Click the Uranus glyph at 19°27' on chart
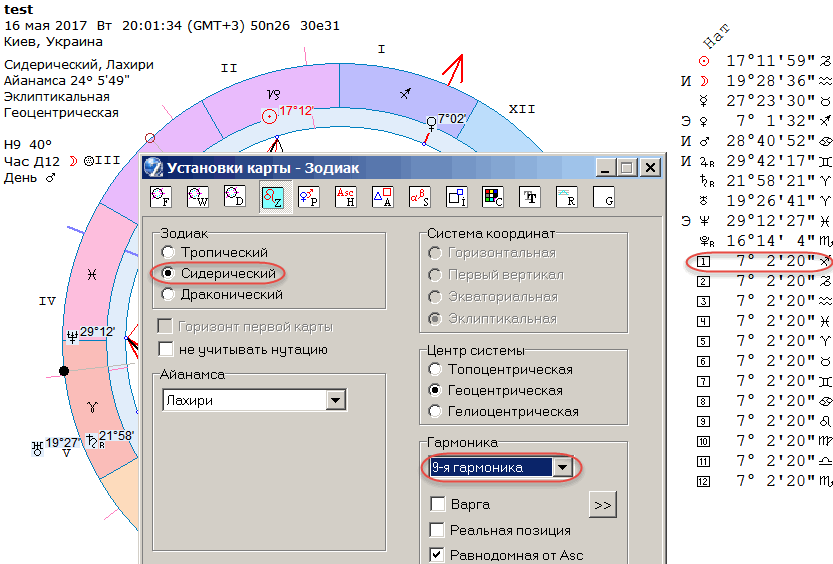This screenshot has height=564, width=833. [x=37, y=448]
